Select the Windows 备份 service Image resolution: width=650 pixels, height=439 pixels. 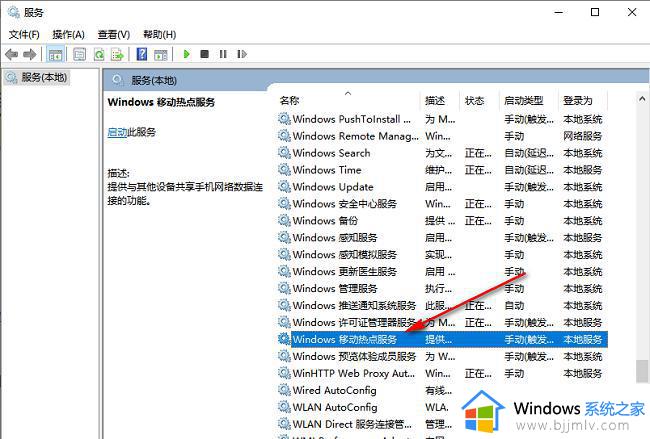tap(442, 221)
